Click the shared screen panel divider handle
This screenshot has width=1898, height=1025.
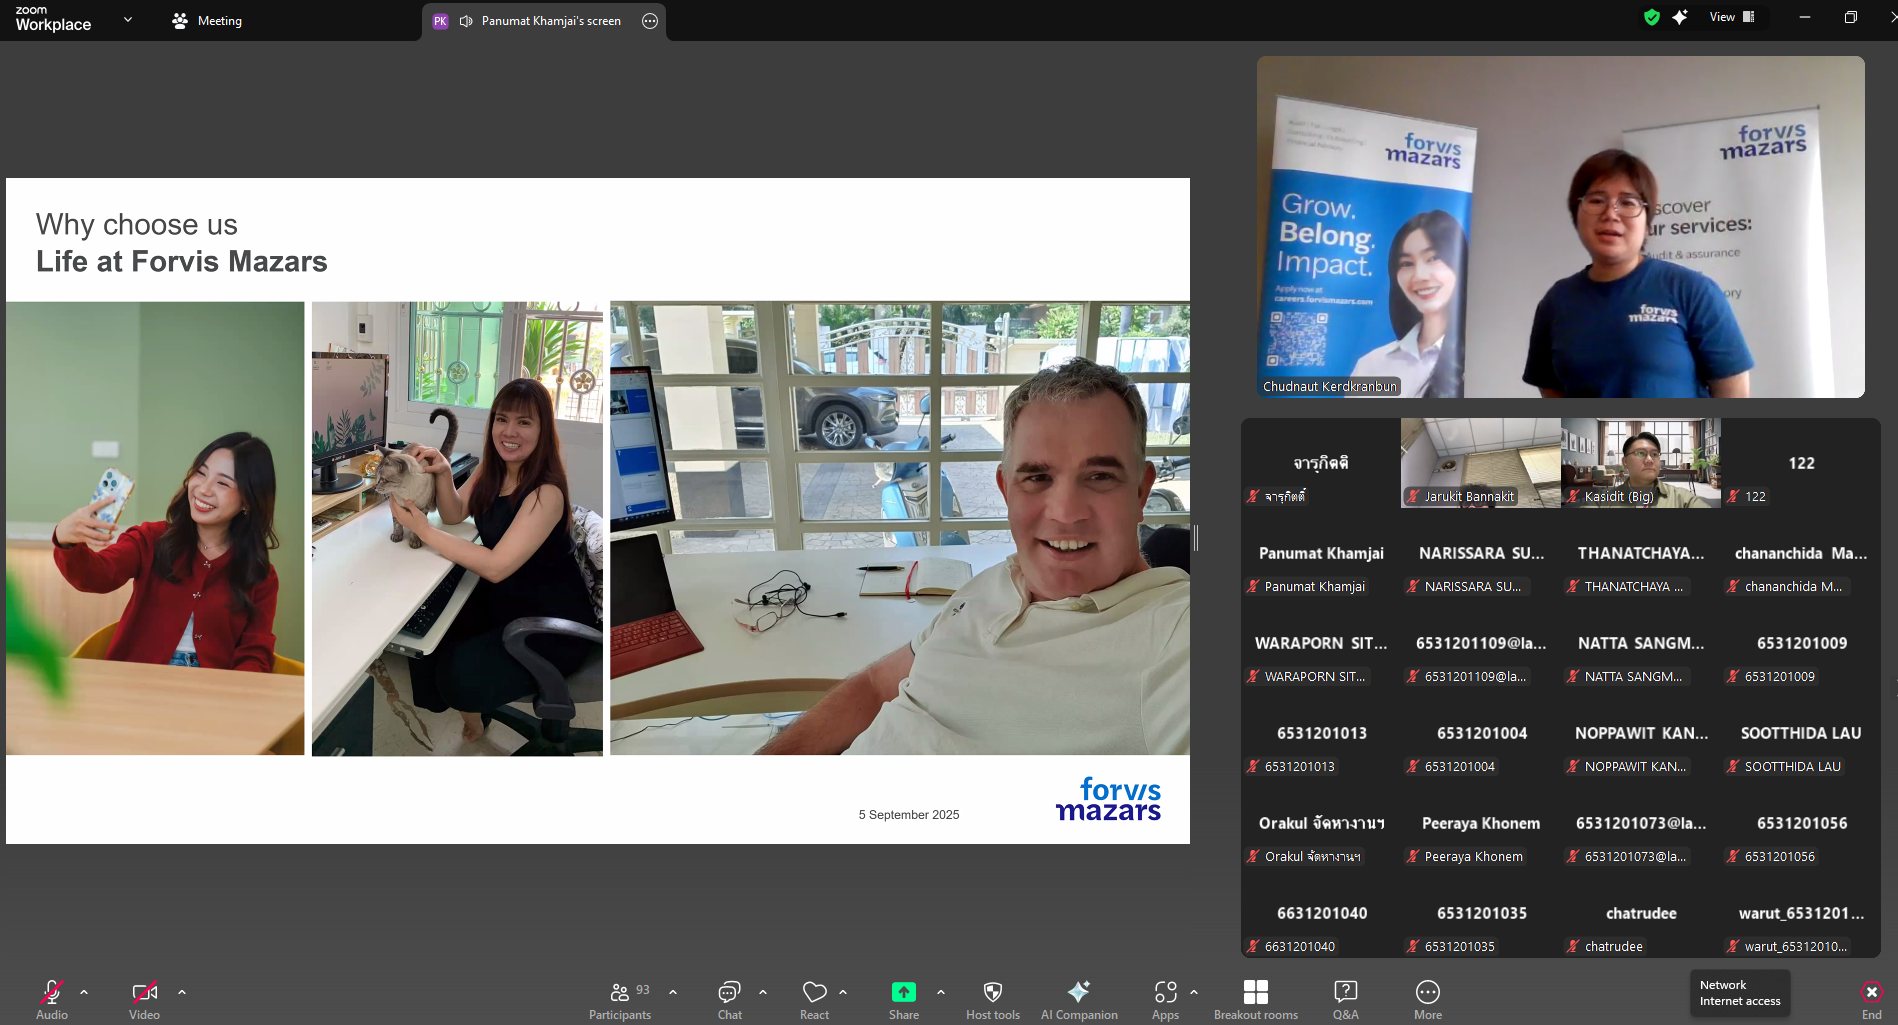pyautogui.click(x=1196, y=537)
